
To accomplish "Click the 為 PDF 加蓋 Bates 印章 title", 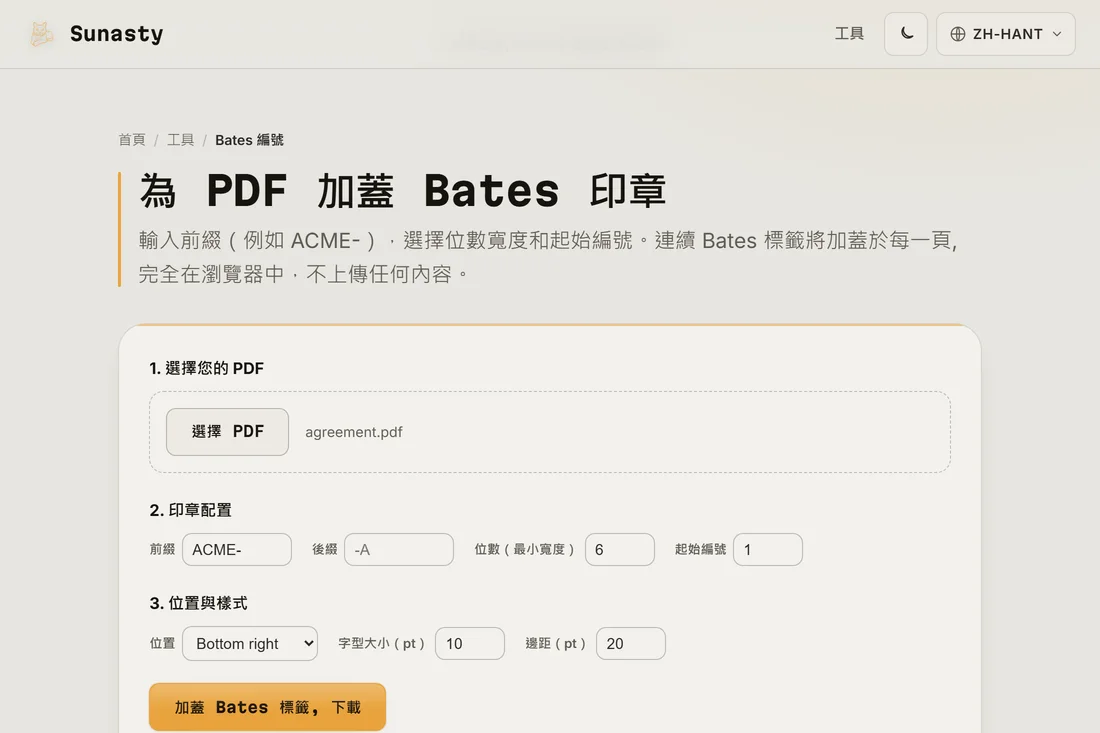I will pos(403,191).
